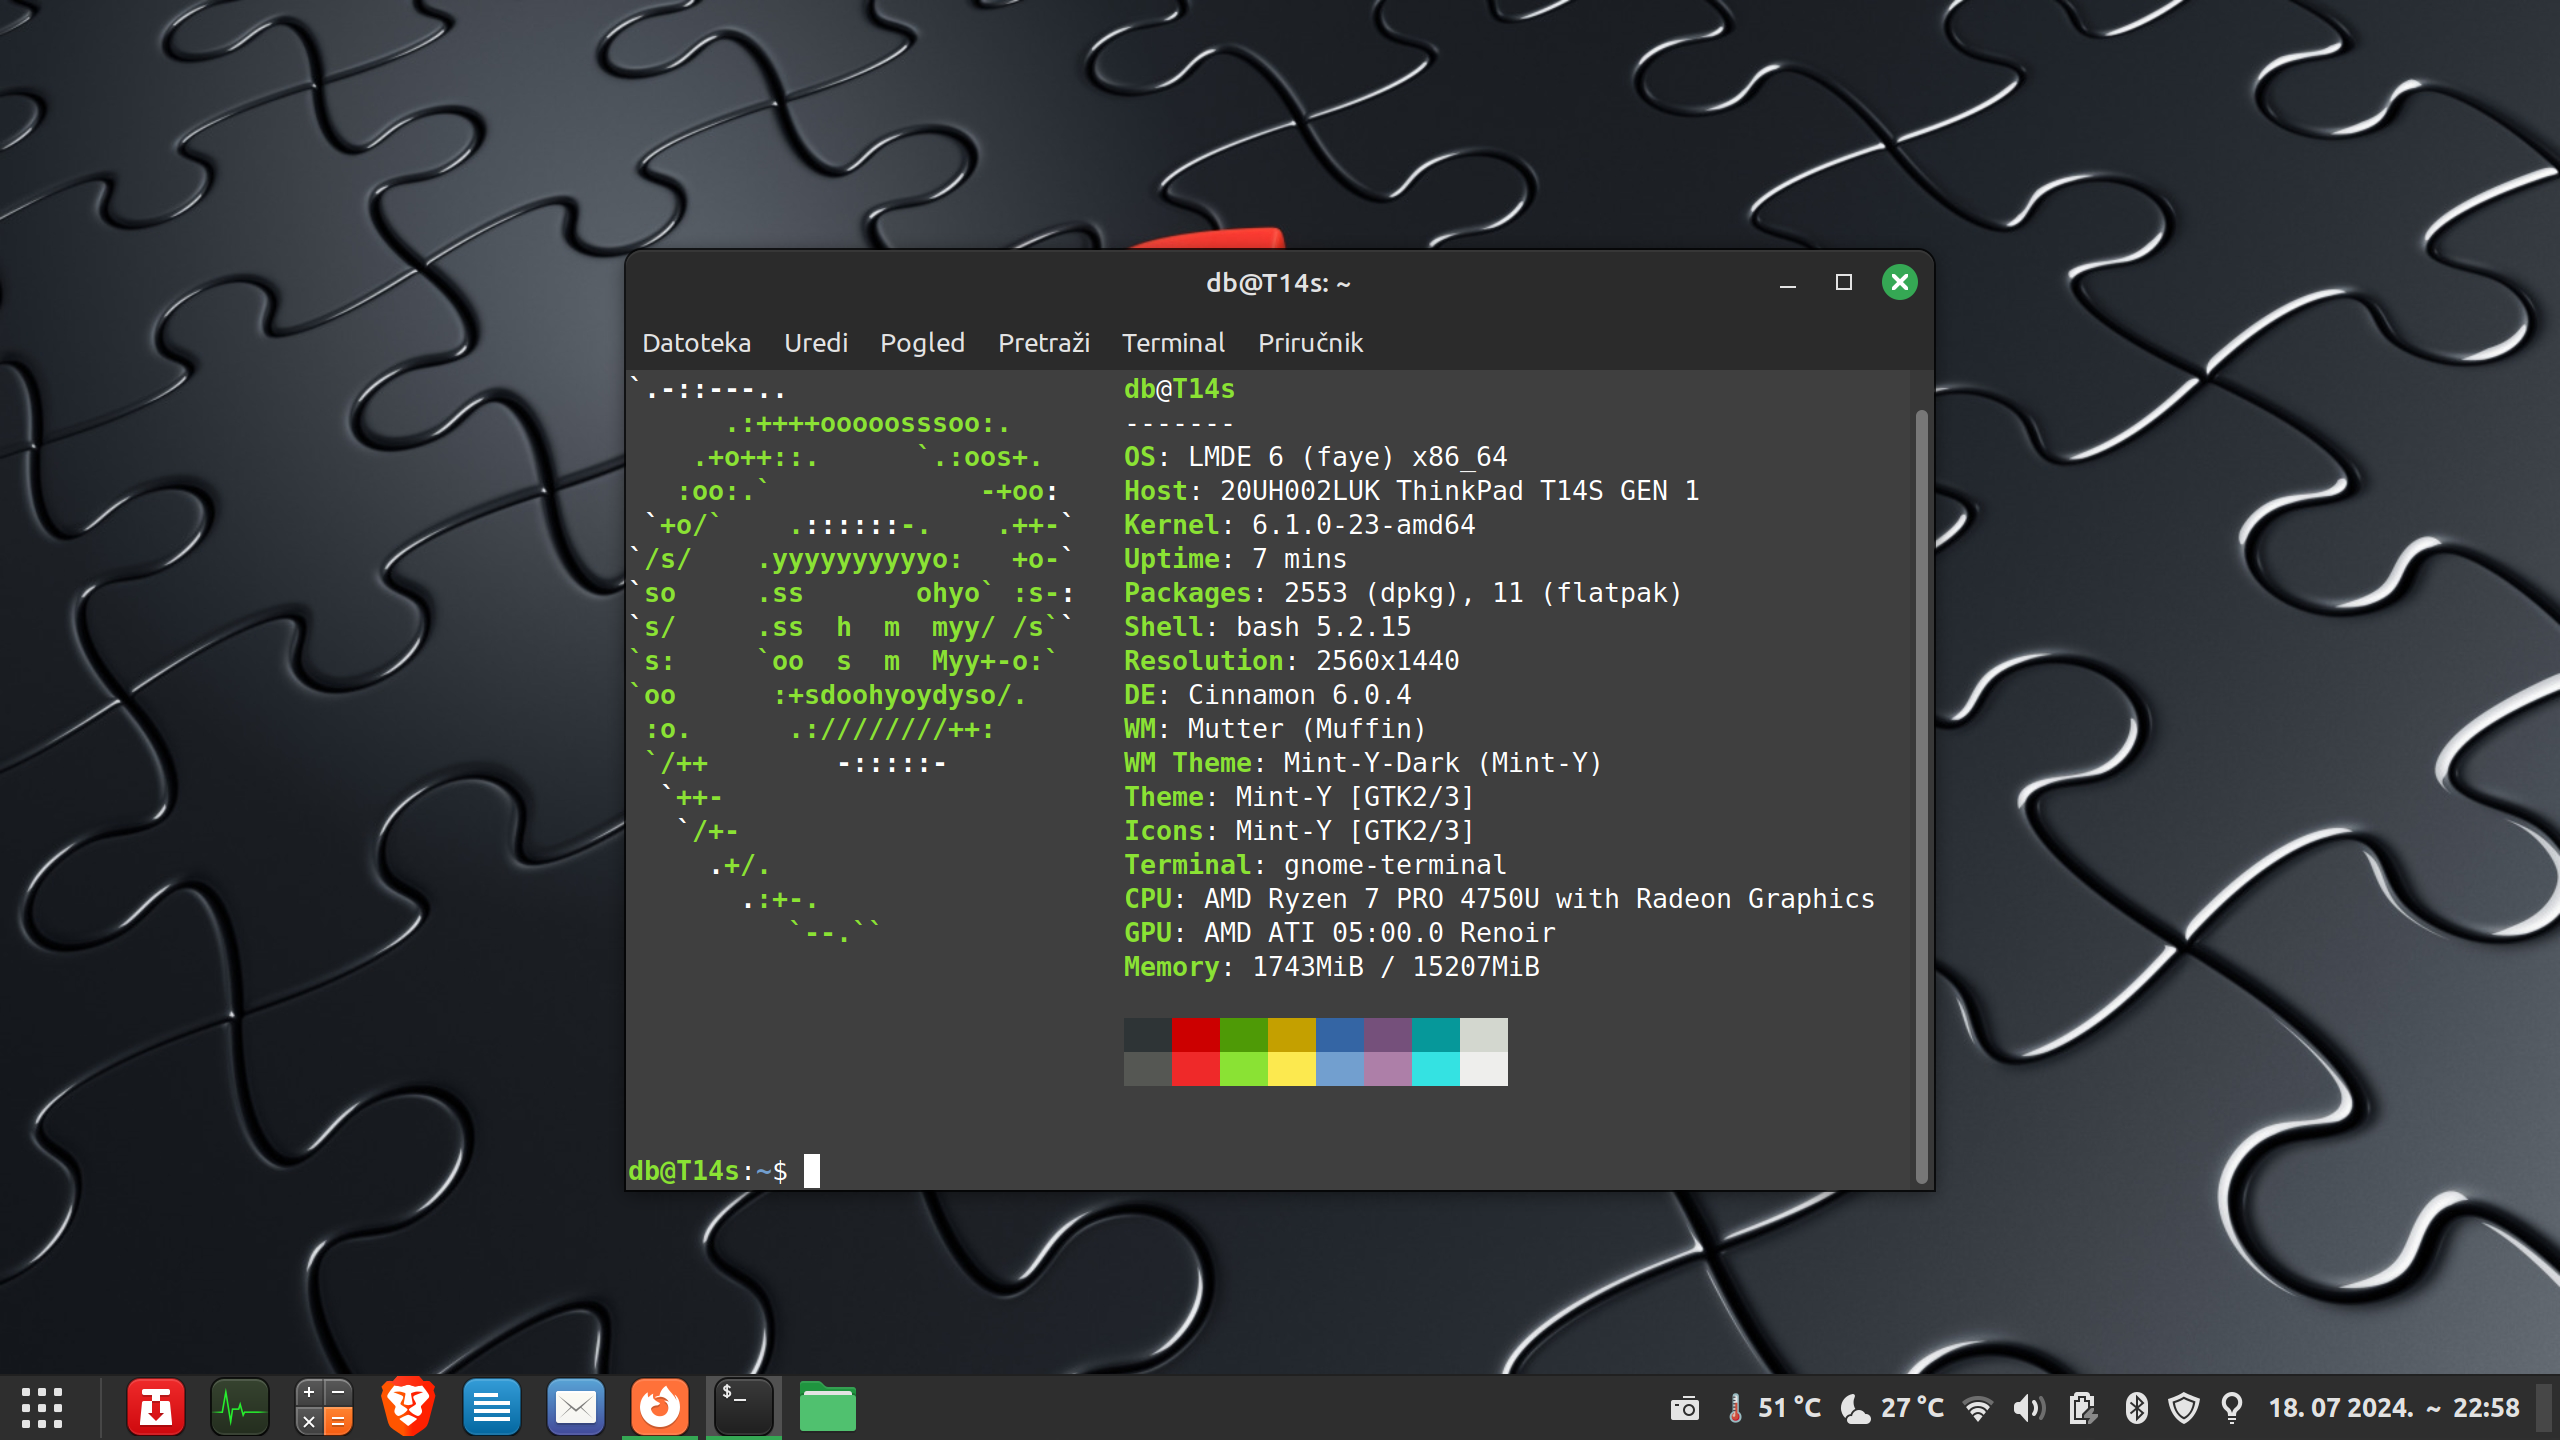
Task: Open the weather applet showing 27 °C
Action: tap(1892, 1408)
